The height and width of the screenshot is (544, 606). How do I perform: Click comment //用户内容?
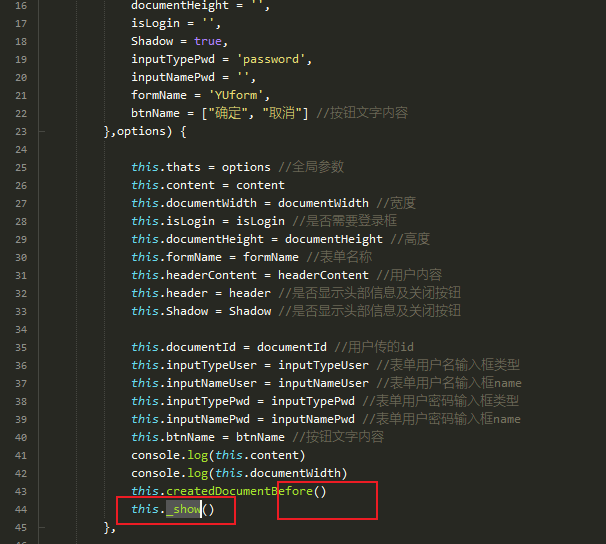coord(409,275)
